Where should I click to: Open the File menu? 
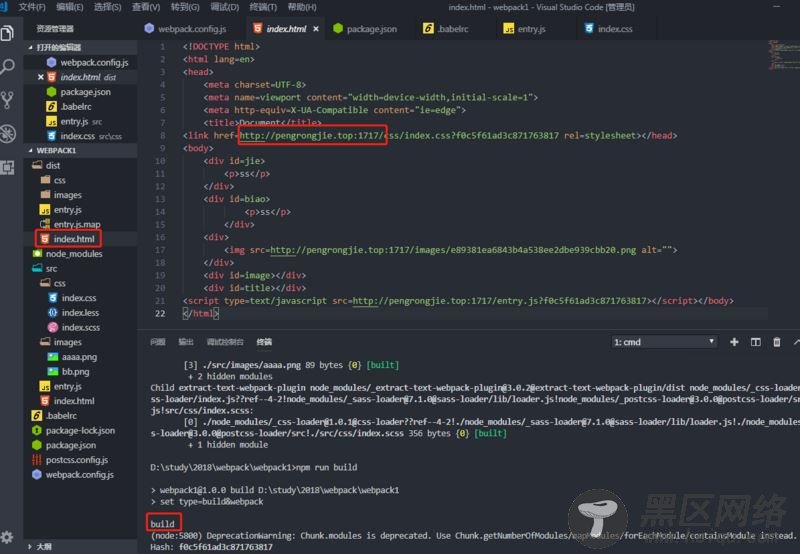[32, 7]
